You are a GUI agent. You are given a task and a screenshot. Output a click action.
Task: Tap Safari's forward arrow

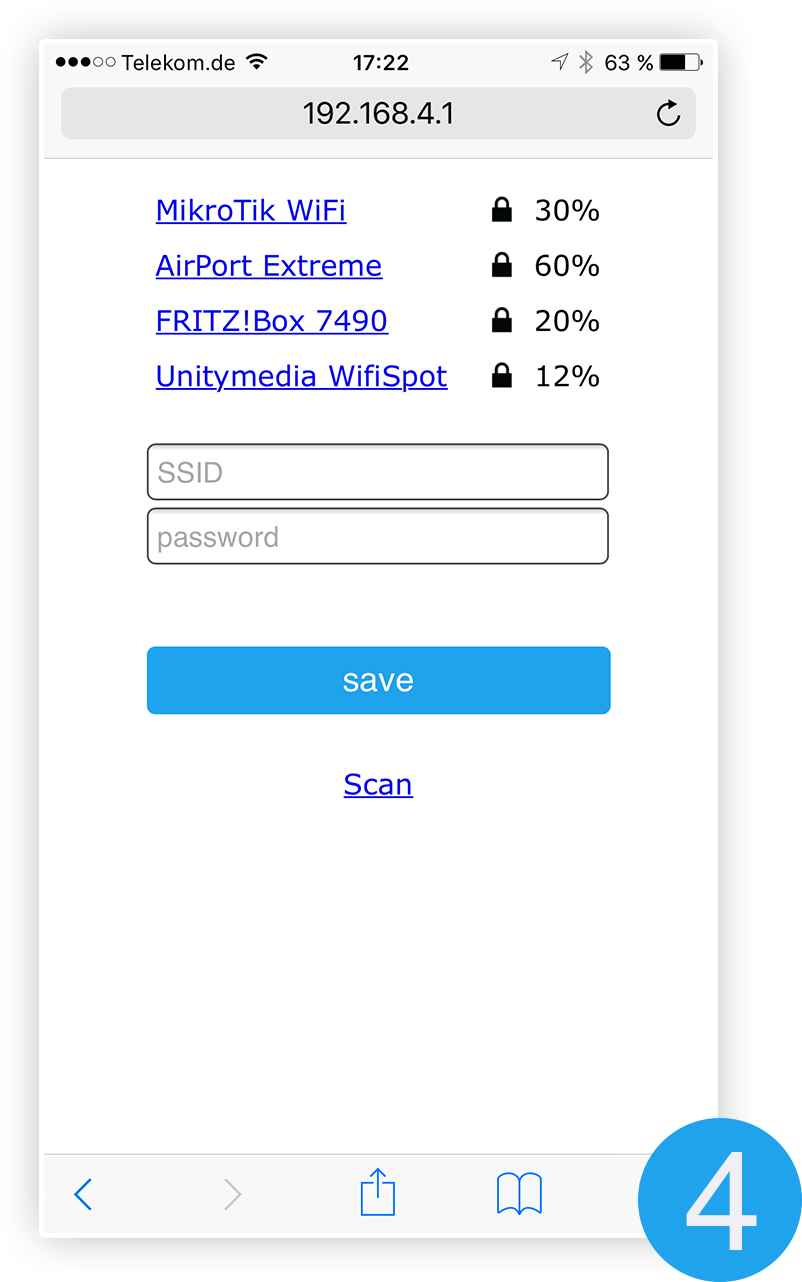click(x=232, y=1194)
